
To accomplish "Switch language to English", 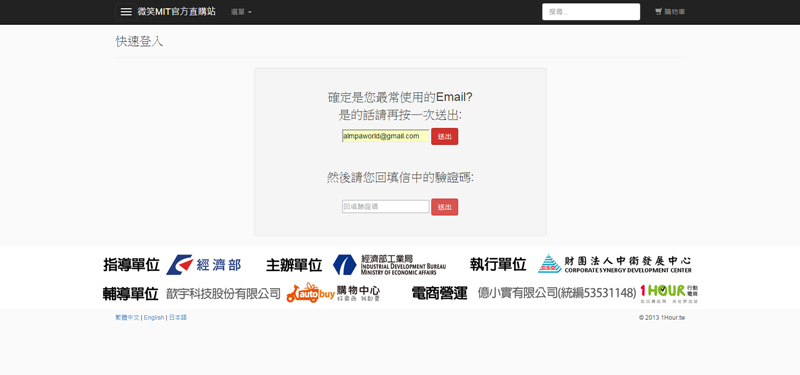I will [154, 317].
